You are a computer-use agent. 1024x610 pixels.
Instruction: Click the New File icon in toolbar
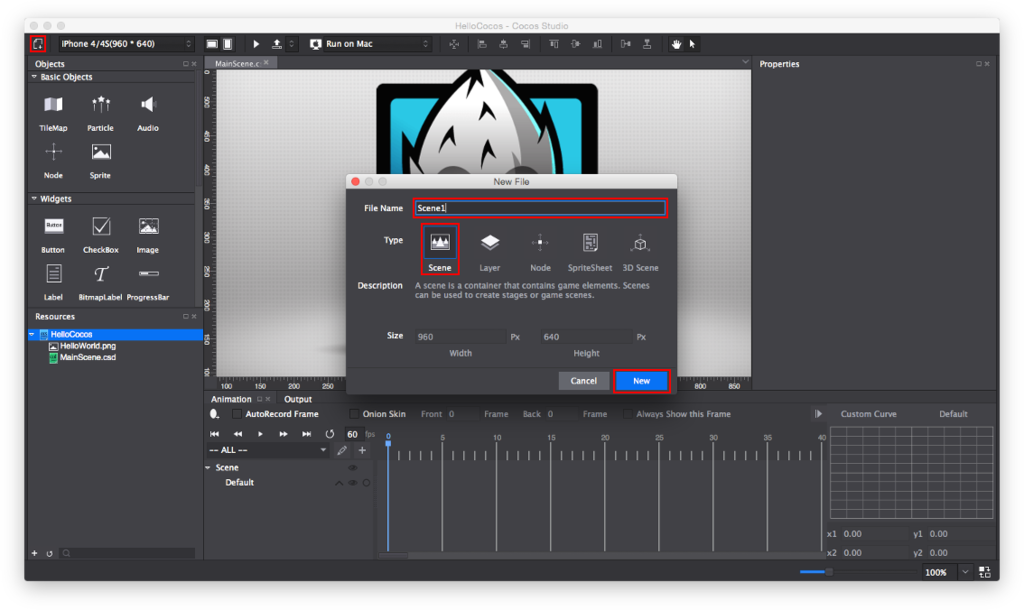click(38, 44)
